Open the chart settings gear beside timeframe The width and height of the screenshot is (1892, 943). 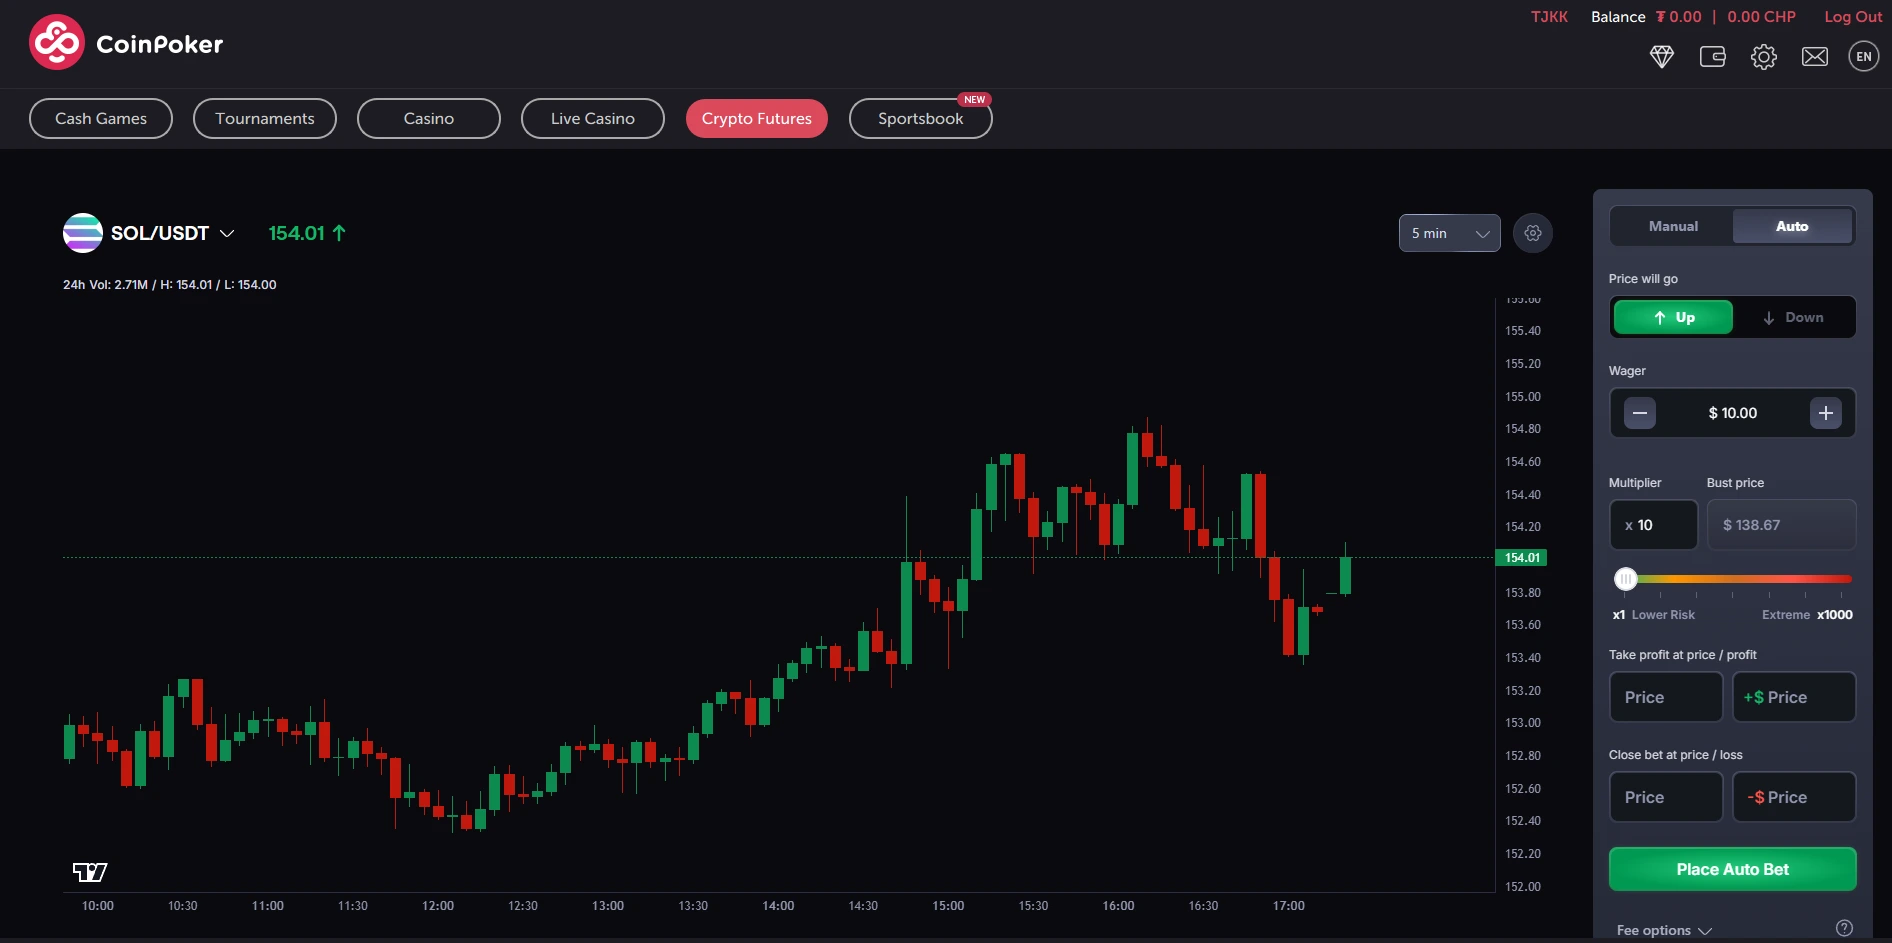pos(1533,233)
